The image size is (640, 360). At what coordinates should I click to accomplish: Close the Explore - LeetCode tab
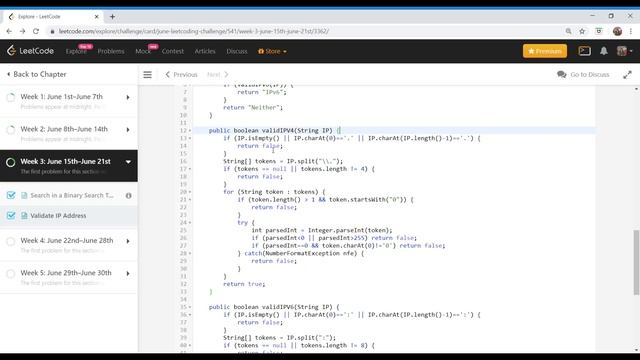click(97, 17)
